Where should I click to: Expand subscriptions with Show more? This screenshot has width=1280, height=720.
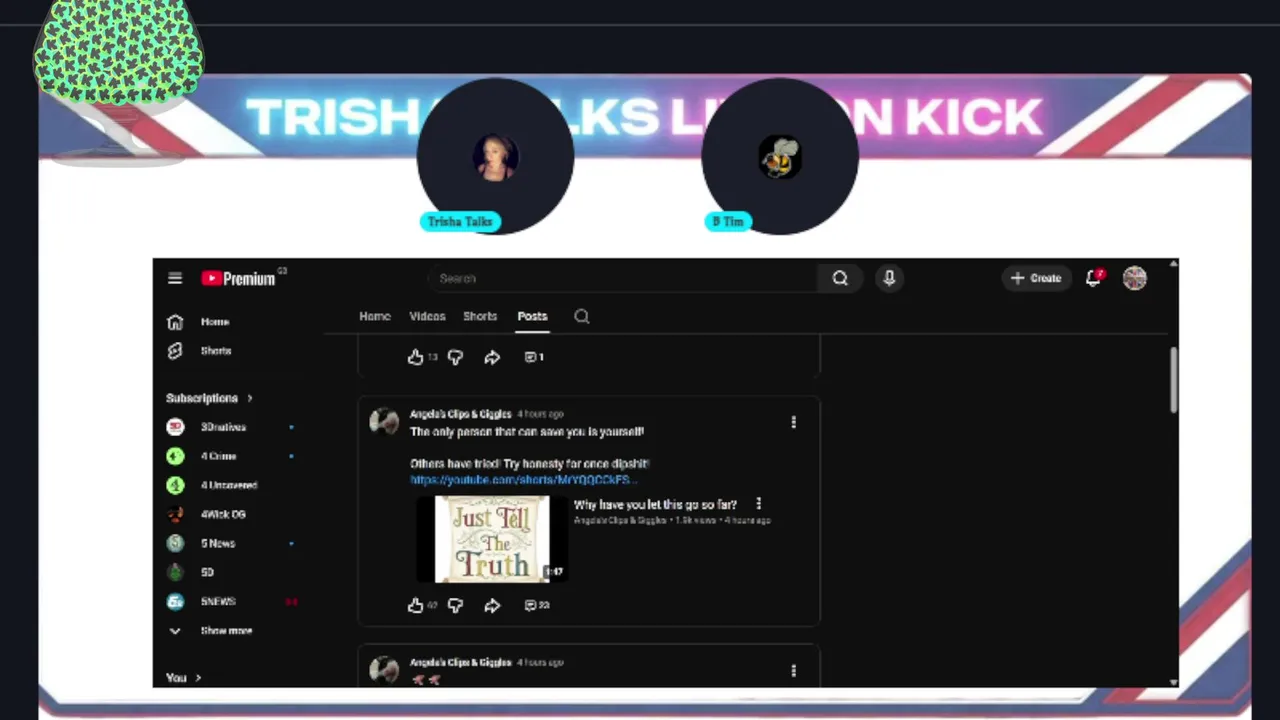click(212, 631)
